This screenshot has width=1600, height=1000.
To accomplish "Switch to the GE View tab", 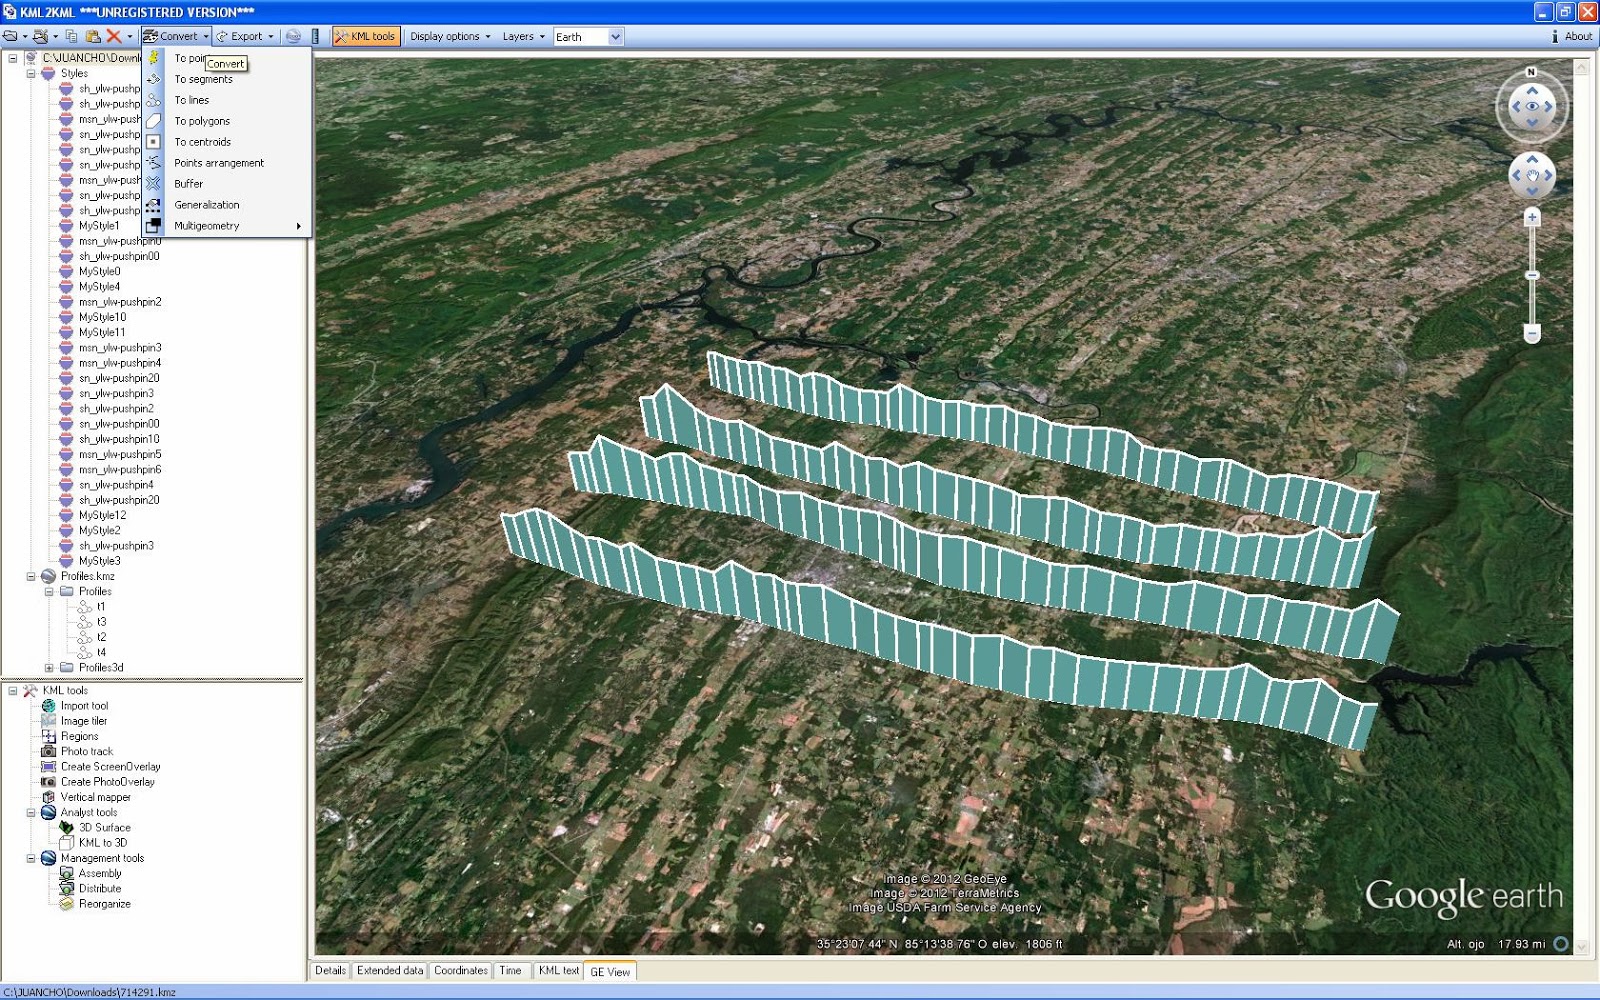I will pos(610,972).
